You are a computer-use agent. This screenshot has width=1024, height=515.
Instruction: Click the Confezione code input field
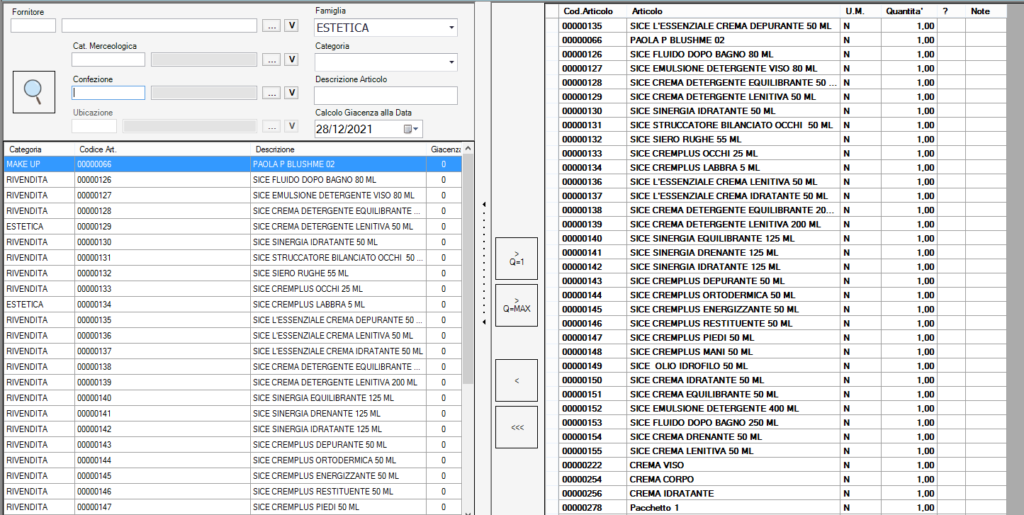pos(109,93)
